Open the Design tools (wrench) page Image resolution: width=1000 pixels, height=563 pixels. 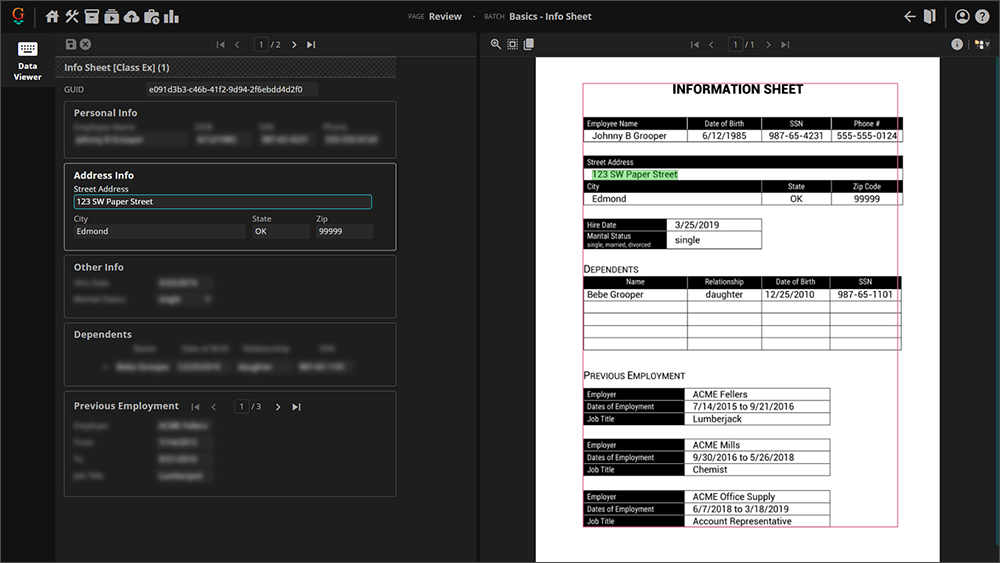tap(72, 16)
